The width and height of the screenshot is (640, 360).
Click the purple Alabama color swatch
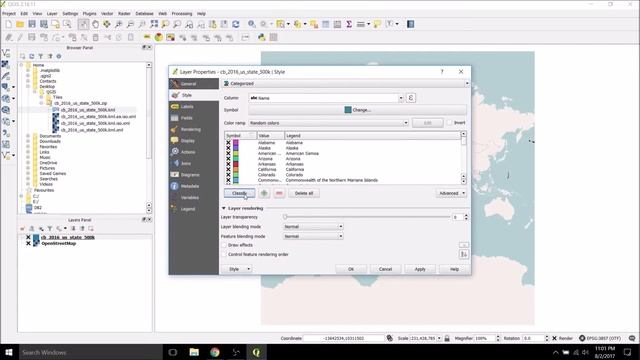(236, 143)
